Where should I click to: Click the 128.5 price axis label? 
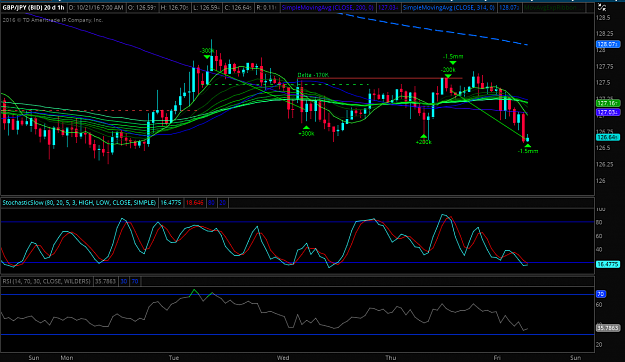[603, 18]
